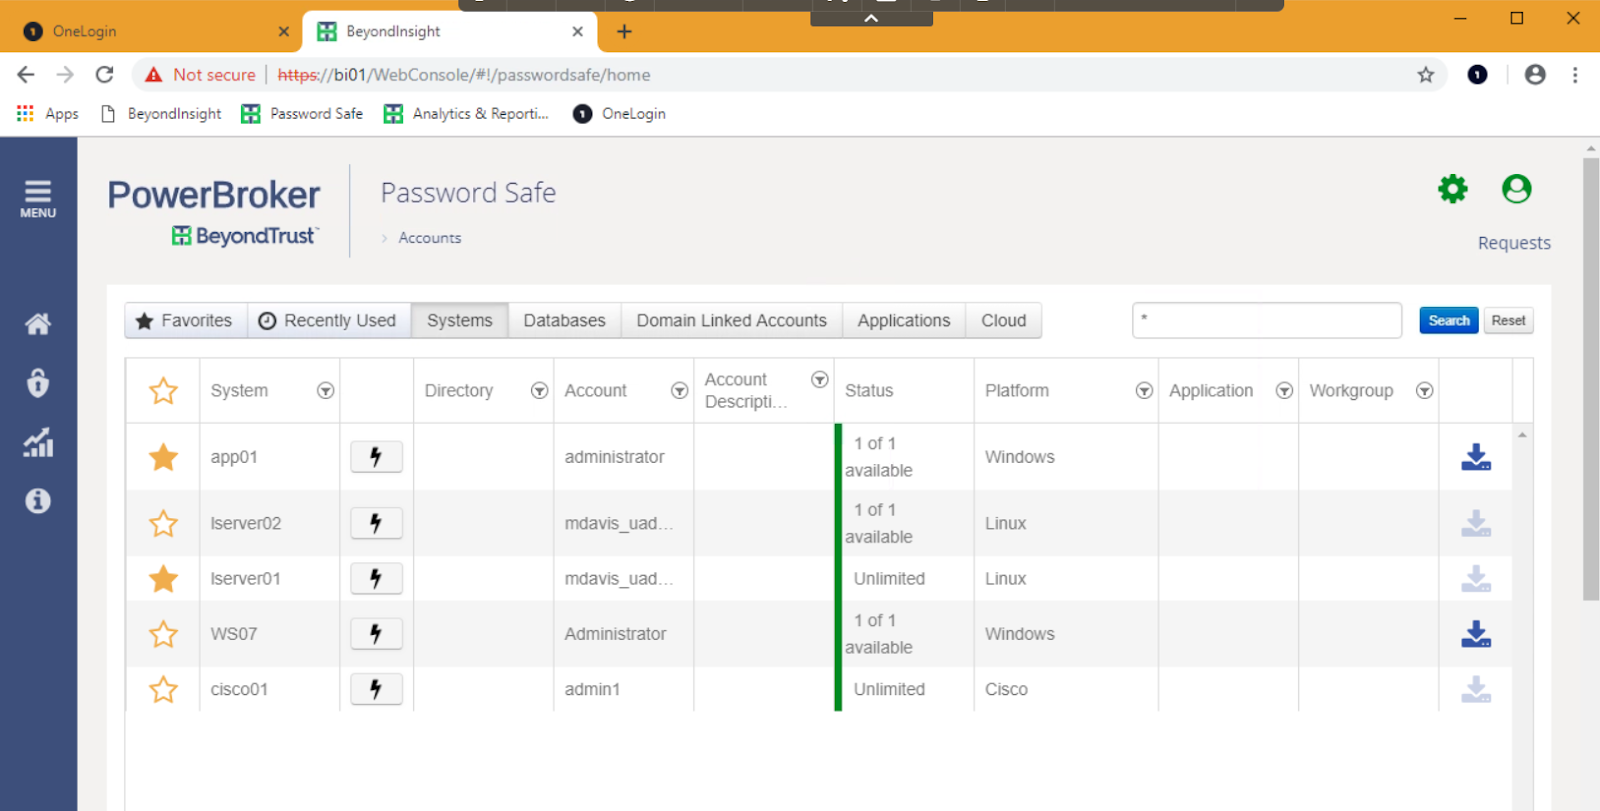Go to Home via sidebar house icon
Image resolution: width=1600 pixels, height=811 pixels.
point(38,324)
